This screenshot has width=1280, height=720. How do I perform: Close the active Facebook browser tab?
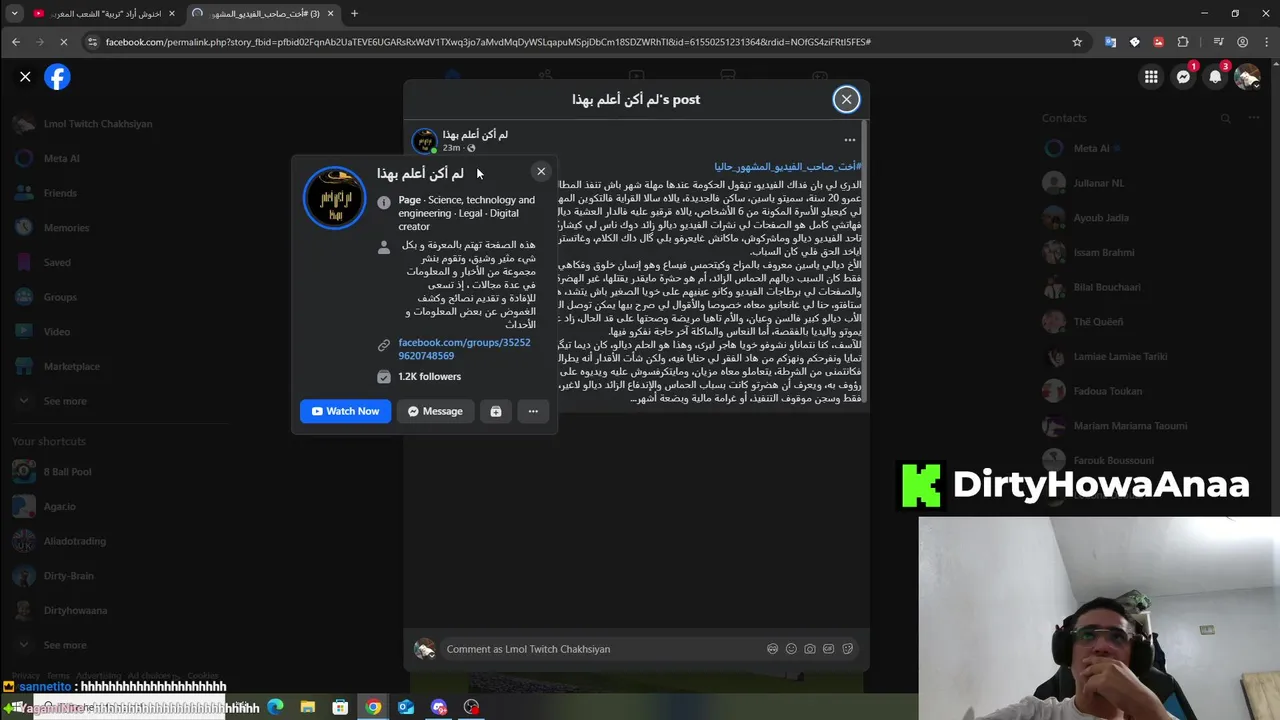coord(330,13)
